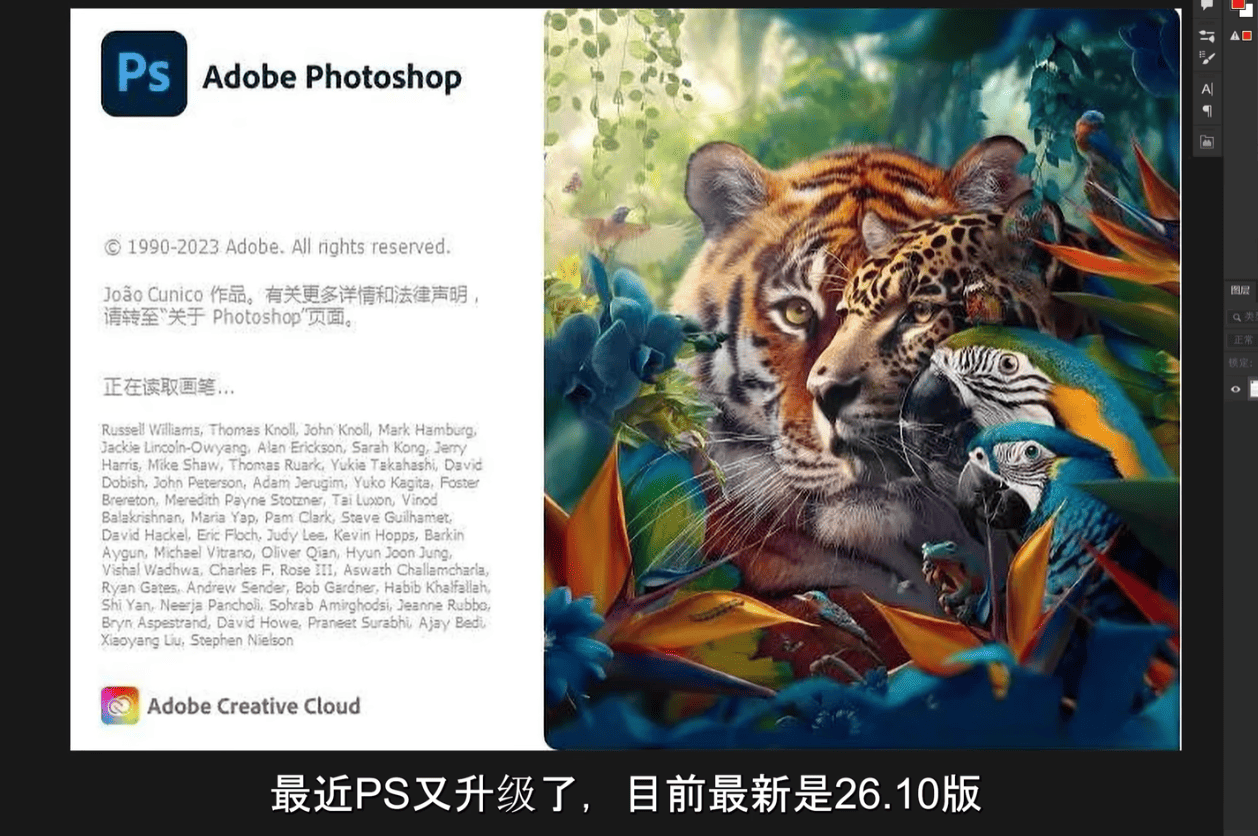The image size is (1258, 836).
Task: Open the Paragraph panel icon
Action: pos(1207,111)
